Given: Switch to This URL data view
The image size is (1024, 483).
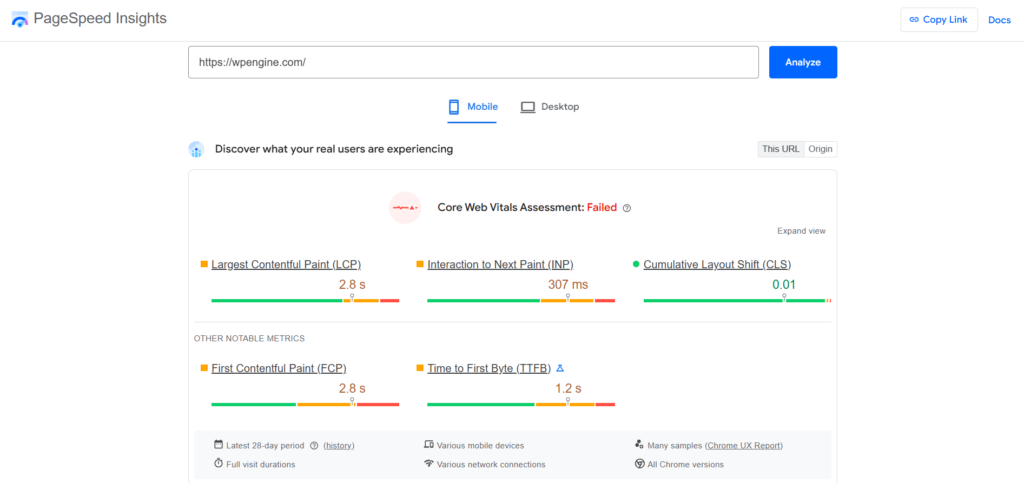Looking at the screenshot, I should [x=780, y=149].
